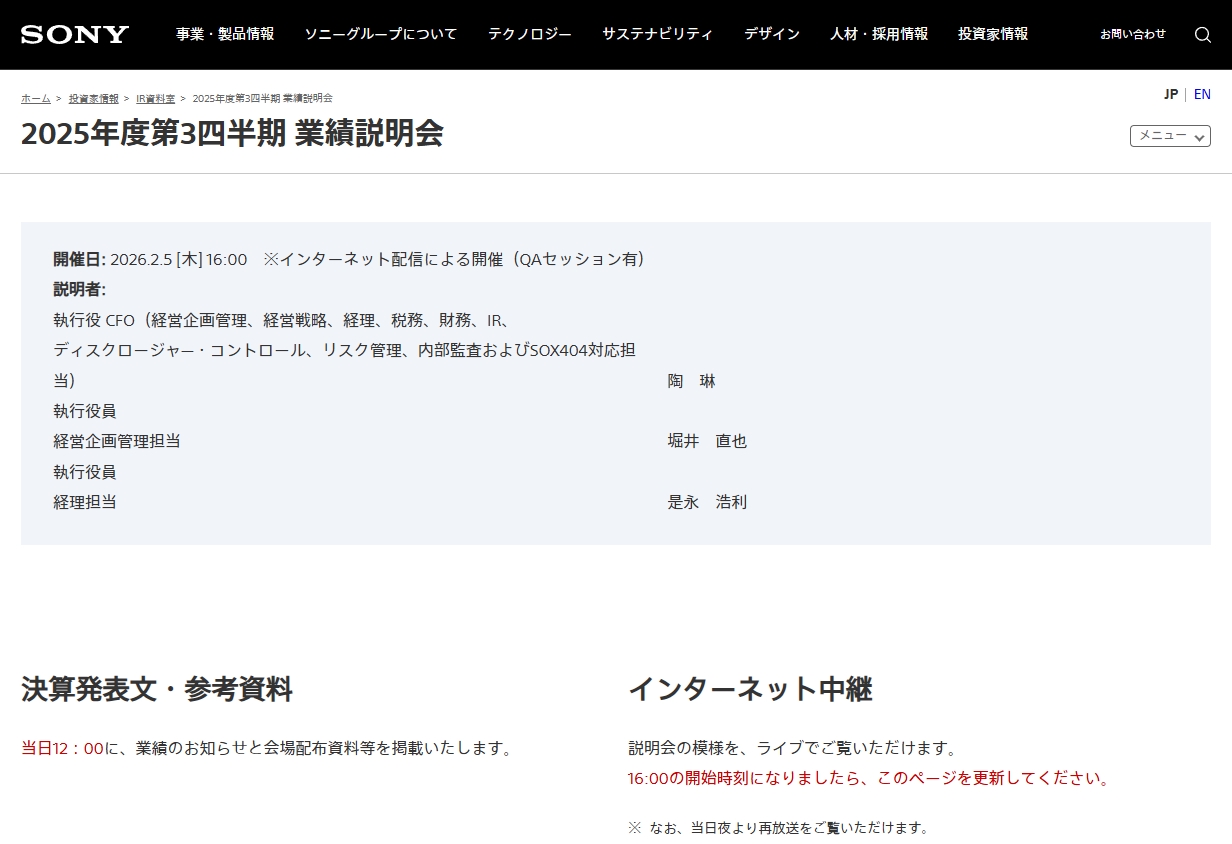
Task: Click 投資家情報 in the top navigation bar
Action: point(993,34)
